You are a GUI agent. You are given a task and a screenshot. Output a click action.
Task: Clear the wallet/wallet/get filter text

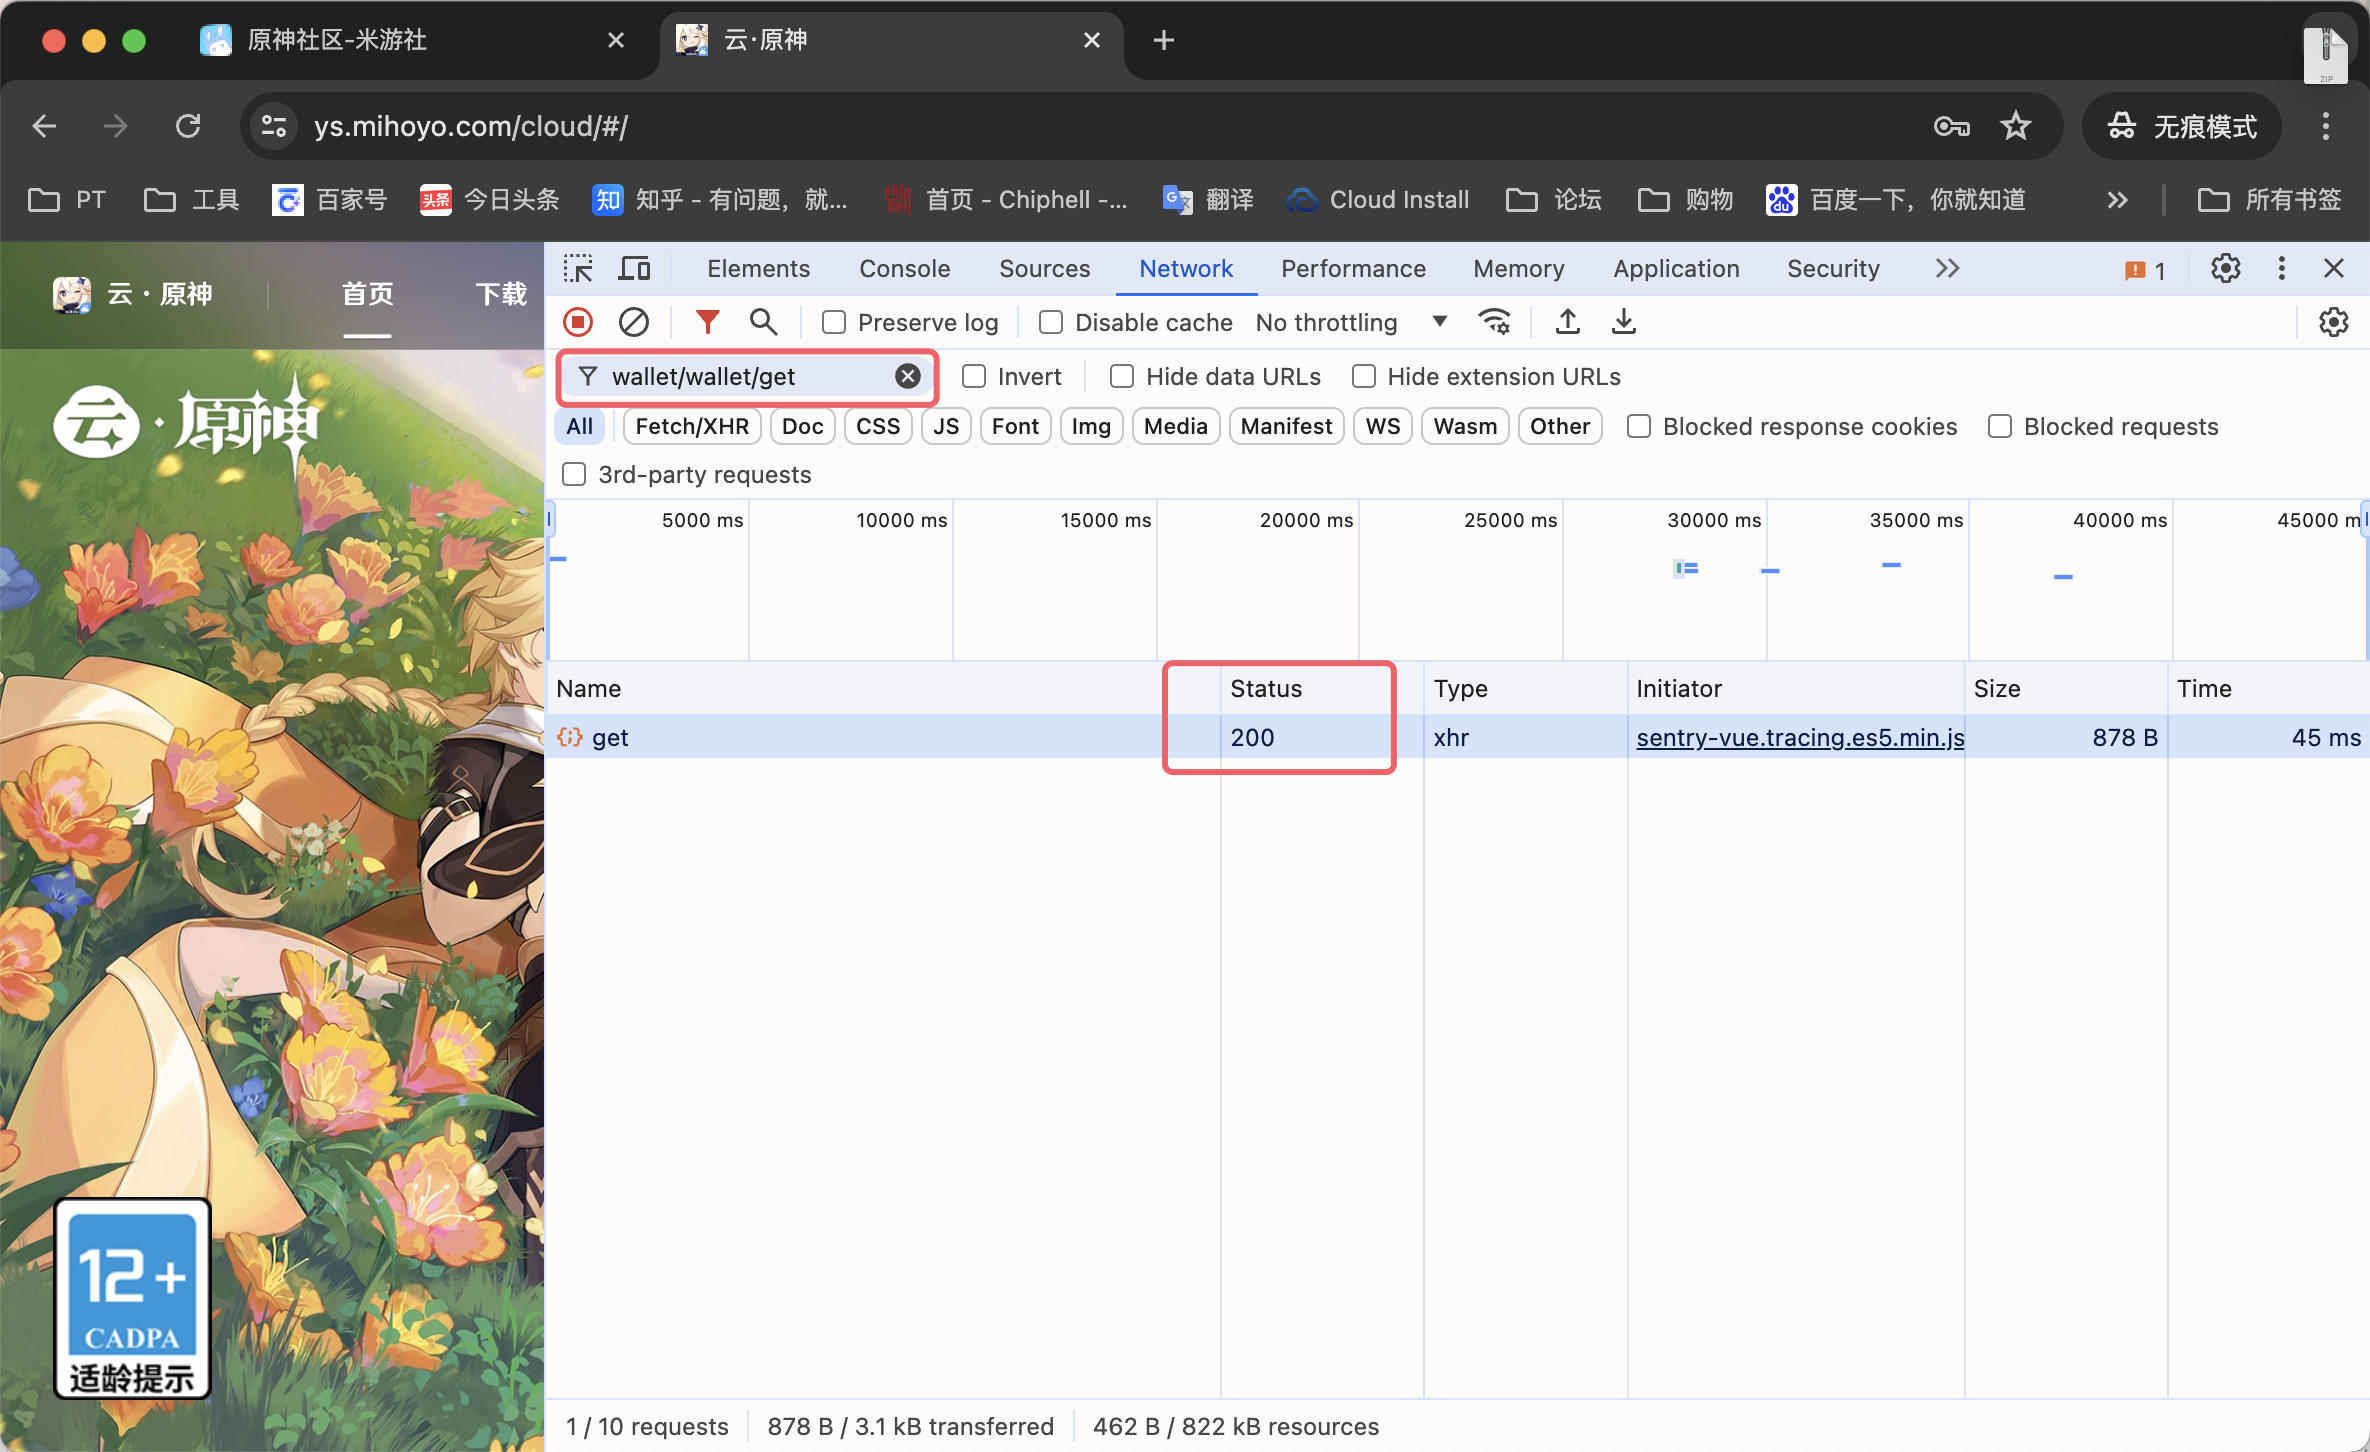pos(907,376)
